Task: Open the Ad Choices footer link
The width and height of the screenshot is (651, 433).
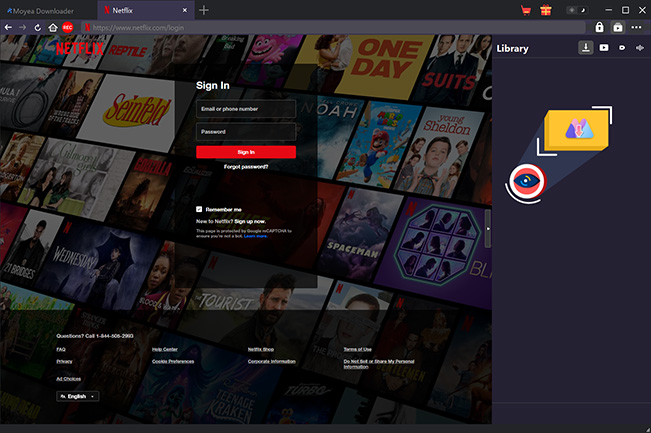Action: click(69, 379)
